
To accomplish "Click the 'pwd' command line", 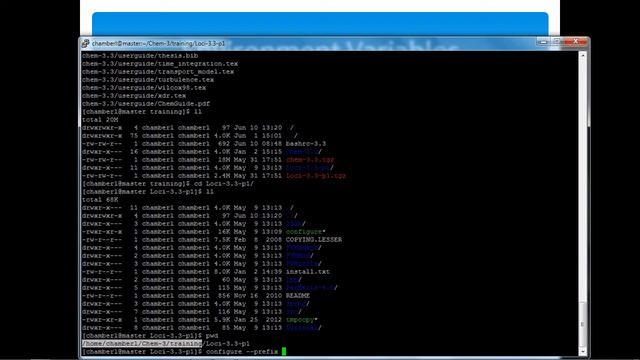I will coord(150,336).
